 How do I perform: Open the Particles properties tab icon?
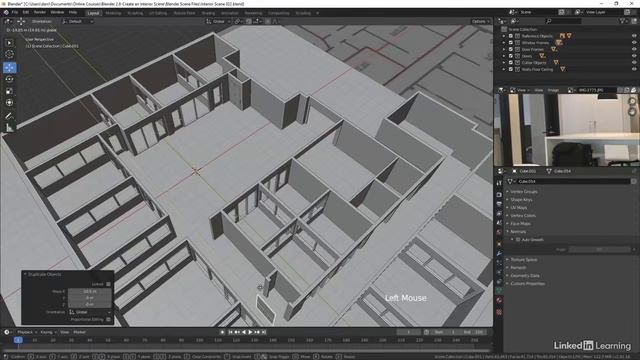coord(499,263)
